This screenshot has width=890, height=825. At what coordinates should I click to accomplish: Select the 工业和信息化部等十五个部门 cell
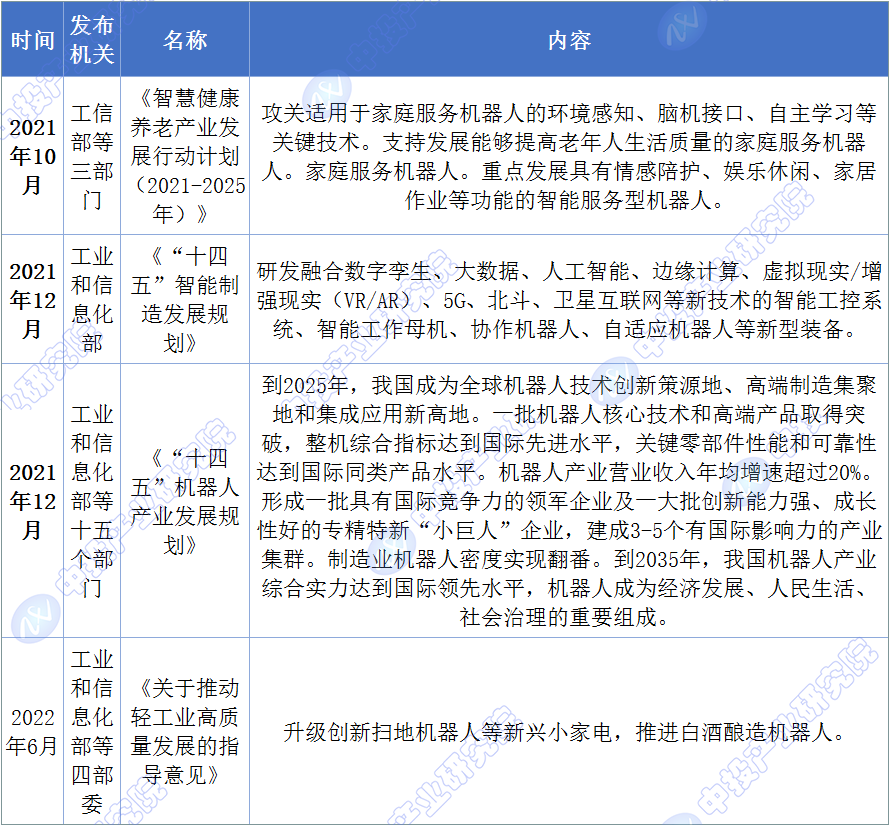[92, 500]
